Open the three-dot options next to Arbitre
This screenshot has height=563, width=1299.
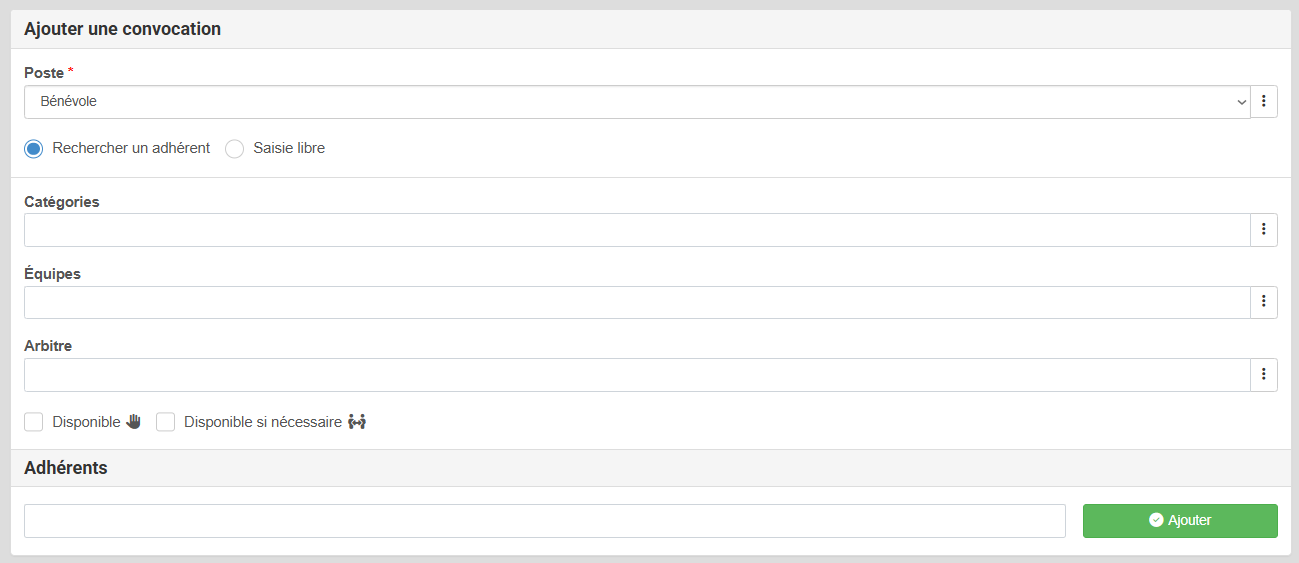pyautogui.click(x=1264, y=375)
